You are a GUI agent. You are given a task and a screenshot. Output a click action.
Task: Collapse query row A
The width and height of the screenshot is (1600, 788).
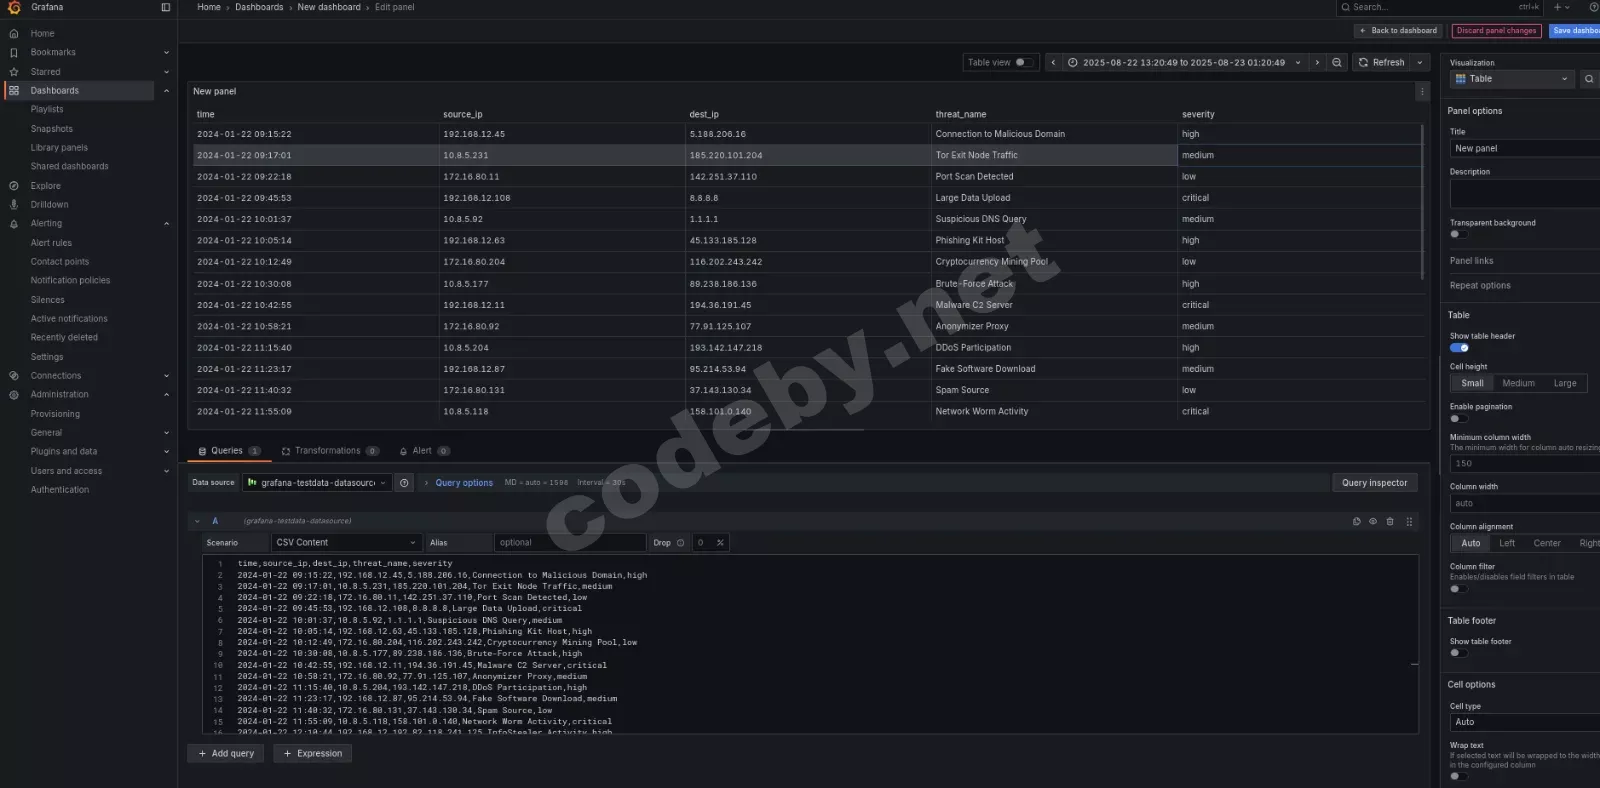pos(197,521)
